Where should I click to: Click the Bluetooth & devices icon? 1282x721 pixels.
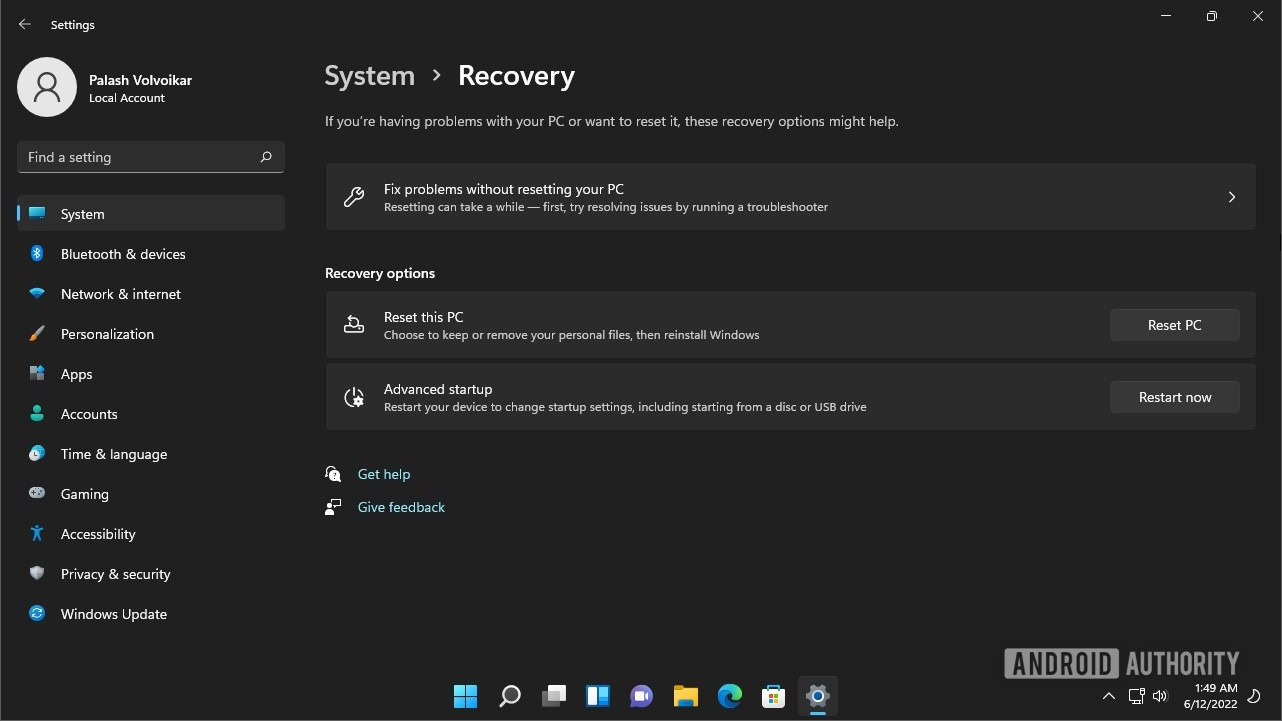[37, 254]
